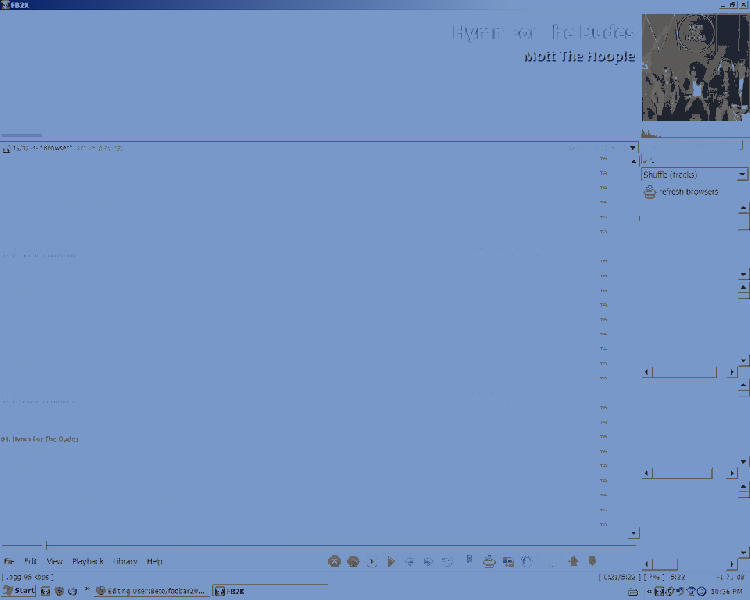This screenshot has width=750, height=600.
Task: Click the Mott The Hoople album art thumbnail
Action: click(695, 66)
